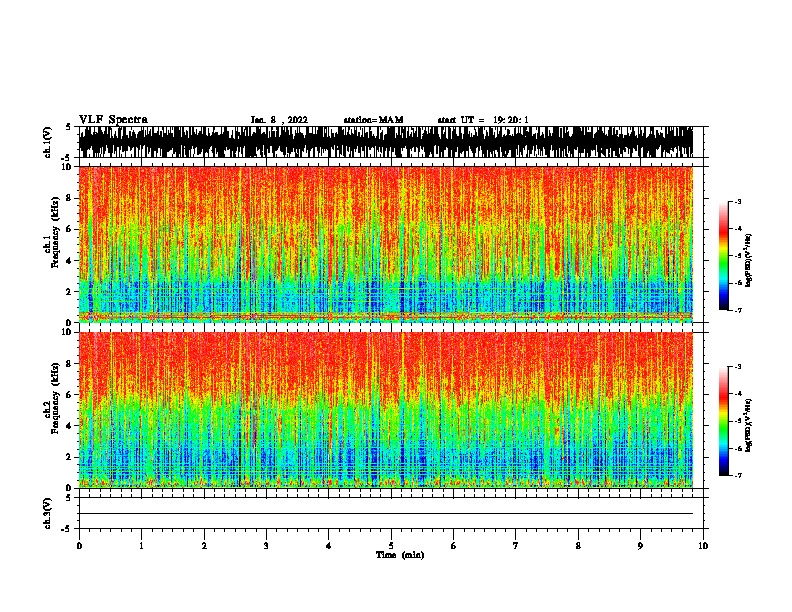Click time axis tick label 4
Image resolution: width=792 pixels, height=612 pixels.
pos(329,546)
